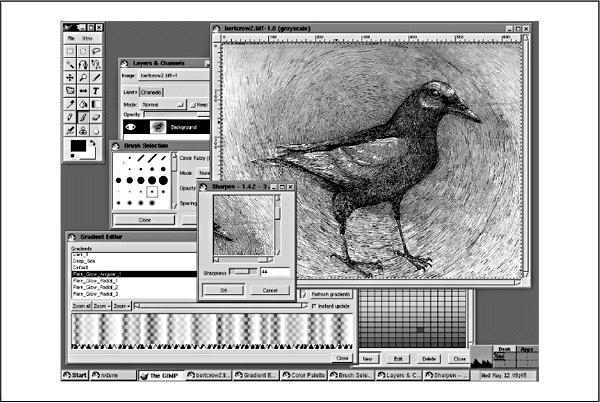Select the Magnify zoom tool
Image resolution: width=600 pixels, height=403 pixels.
coord(83,76)
